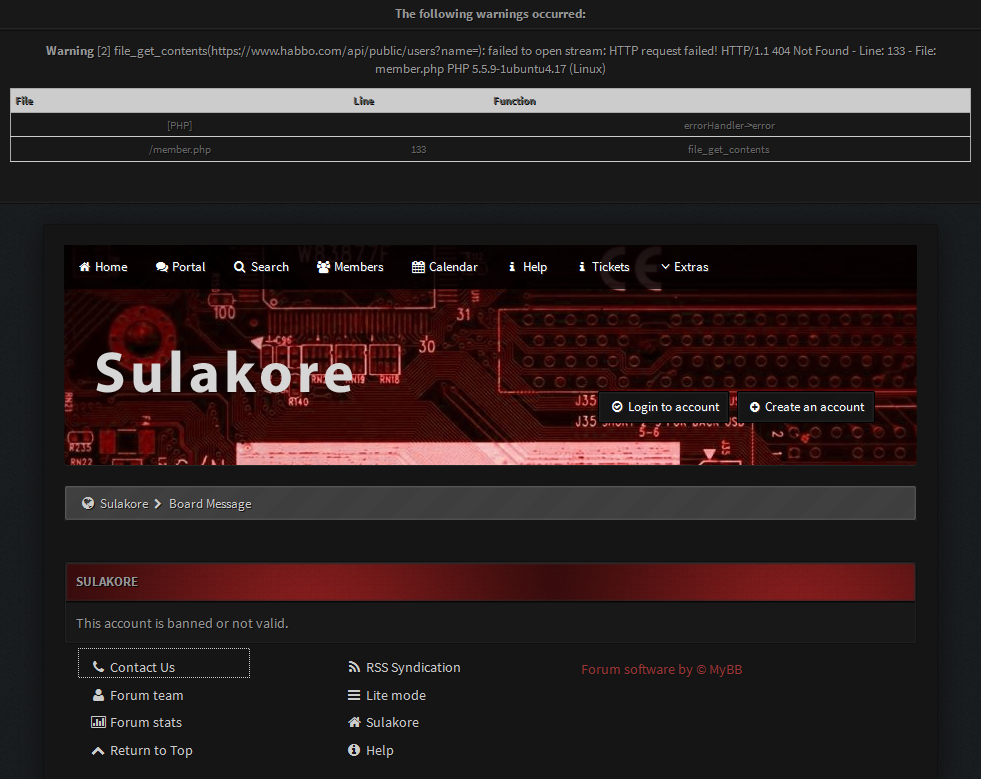
Task: Click the errorHandler->error cell
Action: 729,126
